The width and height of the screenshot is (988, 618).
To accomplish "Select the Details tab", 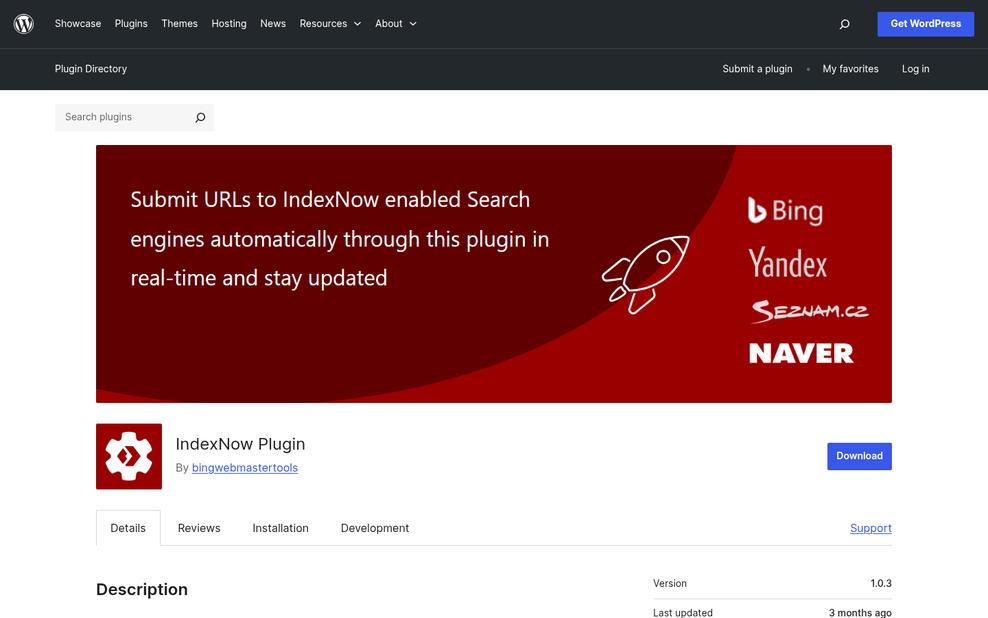I will [128, 528].
